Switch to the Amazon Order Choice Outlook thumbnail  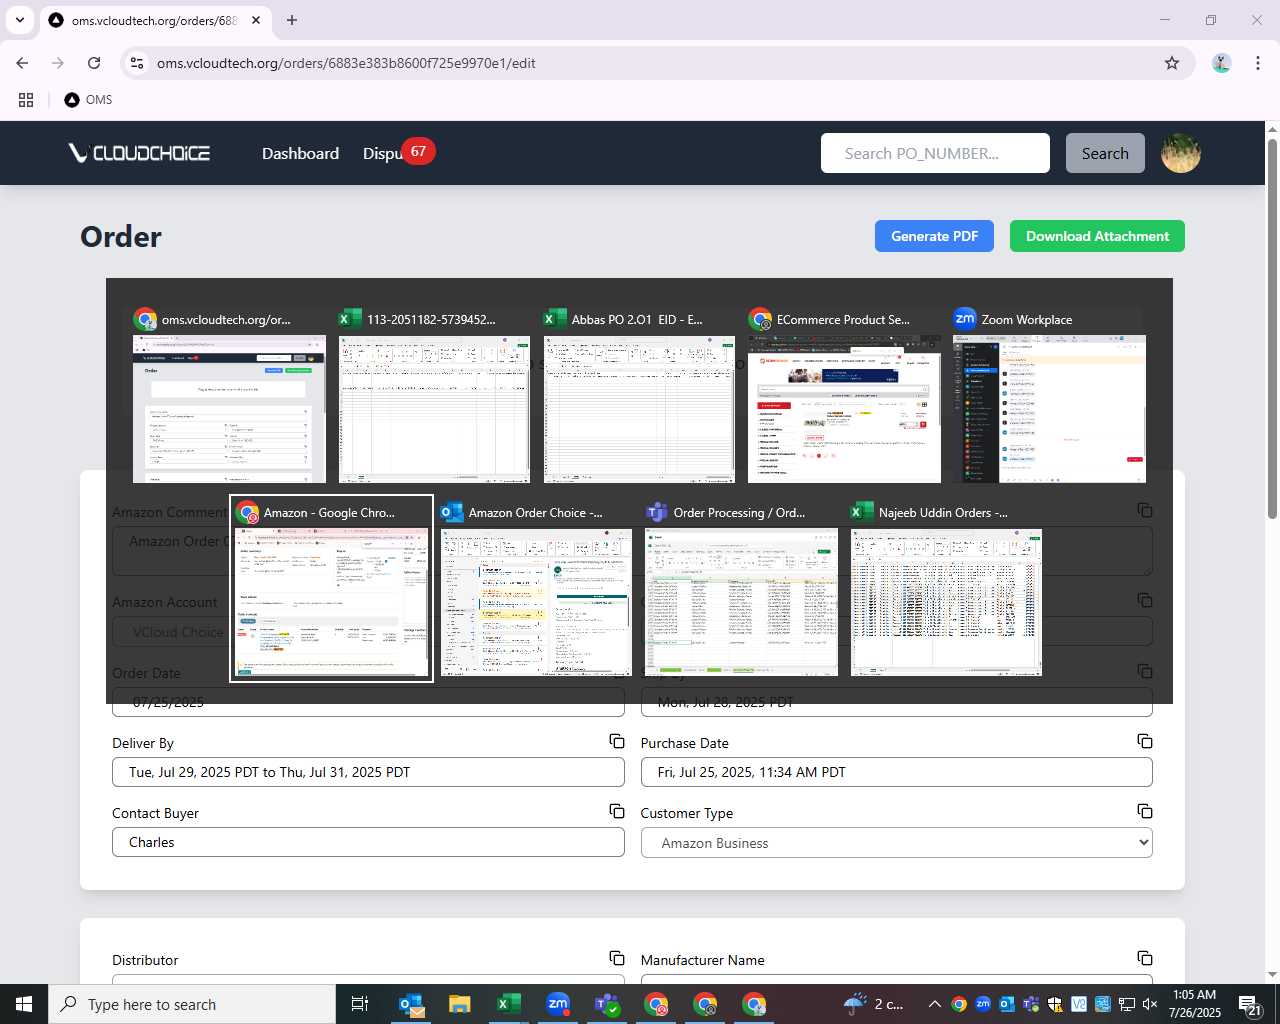(536, 588)
